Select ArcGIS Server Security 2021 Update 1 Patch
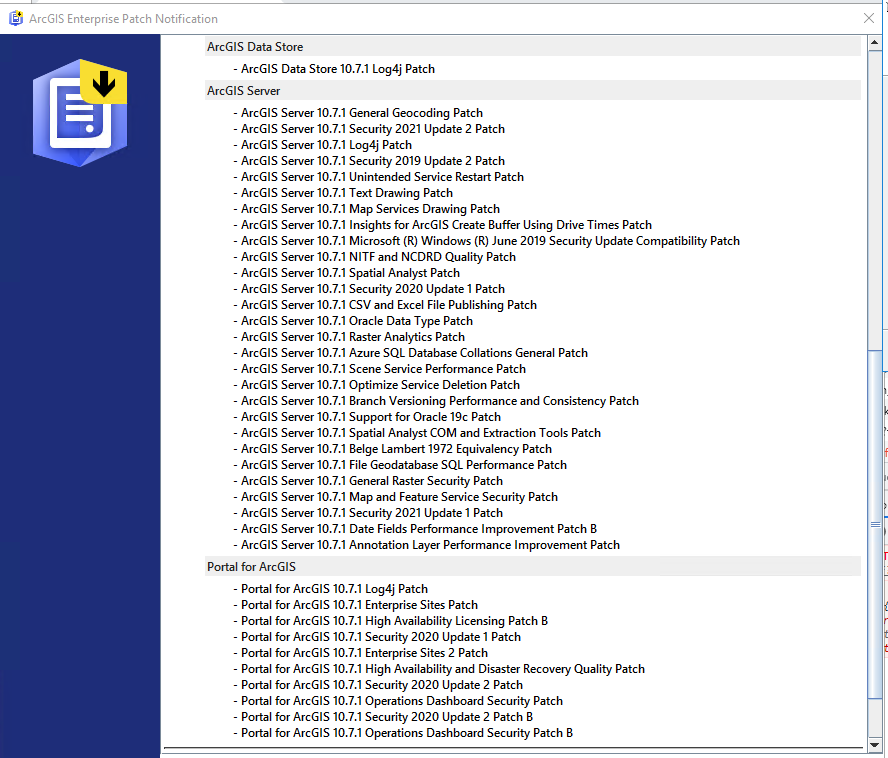 (x=369, y=513)
